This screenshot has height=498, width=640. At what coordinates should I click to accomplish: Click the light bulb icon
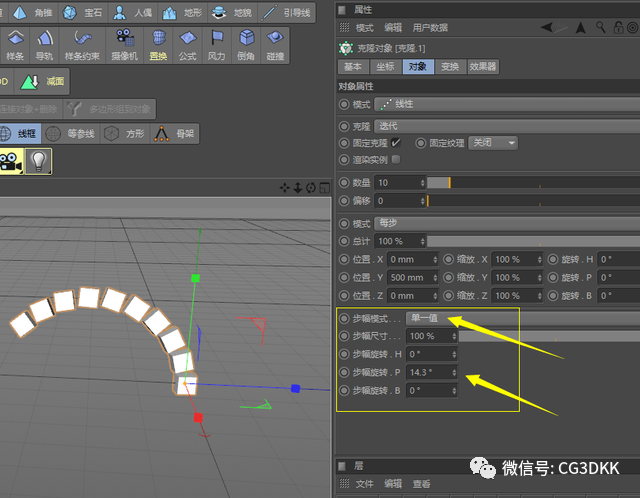click(x=38, y=162)
